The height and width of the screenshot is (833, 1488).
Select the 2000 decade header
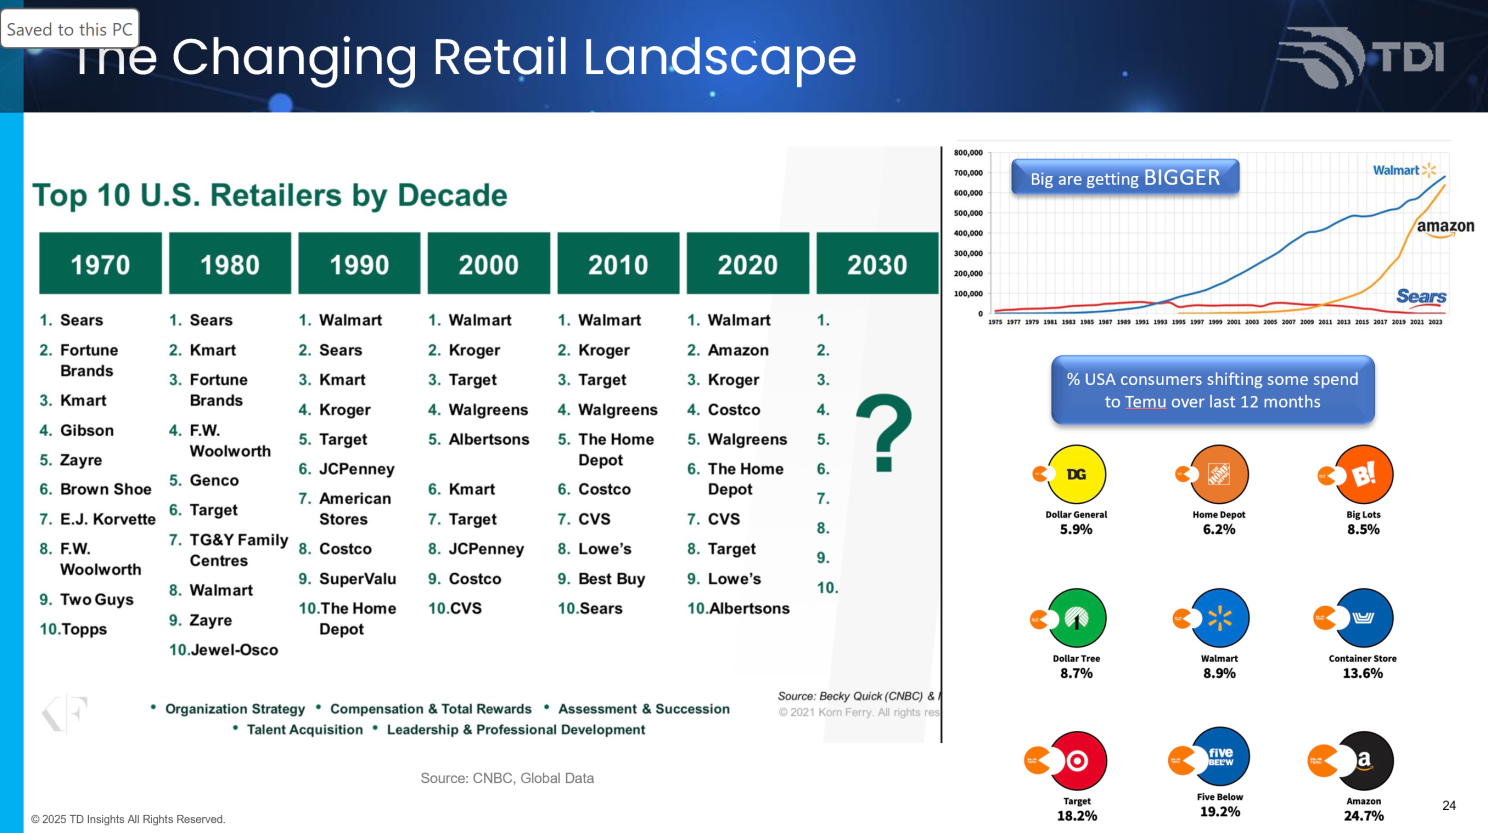[x=489, y=264]
